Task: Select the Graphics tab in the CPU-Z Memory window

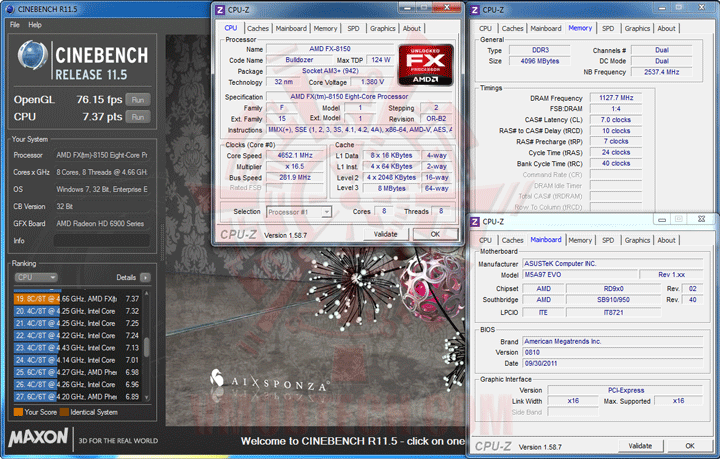Action: click(637, 28)
